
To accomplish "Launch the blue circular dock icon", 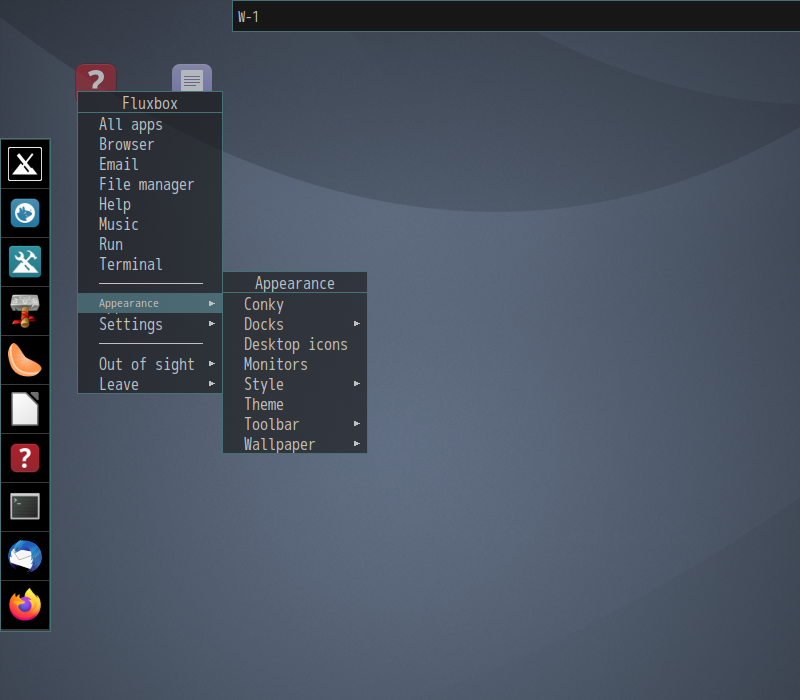I will pos(25,213).
